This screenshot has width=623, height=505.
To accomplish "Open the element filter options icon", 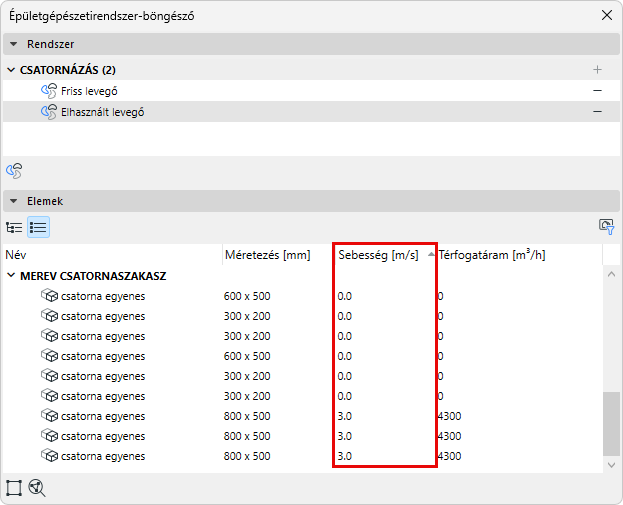I will click(x=606, y=227).
